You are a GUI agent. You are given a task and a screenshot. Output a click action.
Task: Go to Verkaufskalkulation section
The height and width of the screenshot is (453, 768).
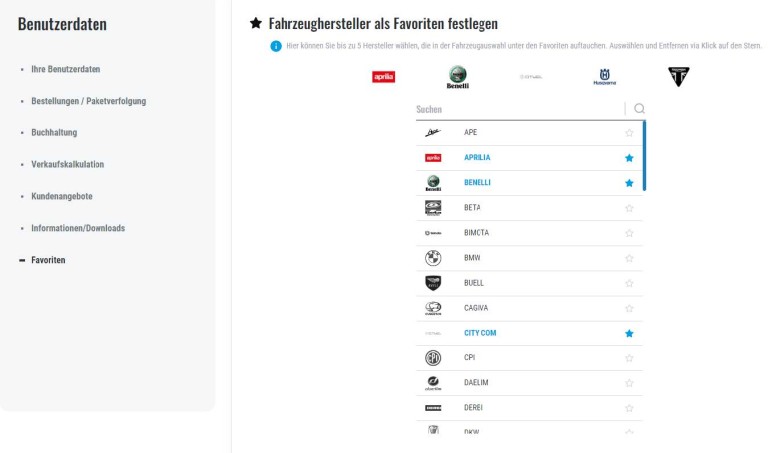point(68,164)
